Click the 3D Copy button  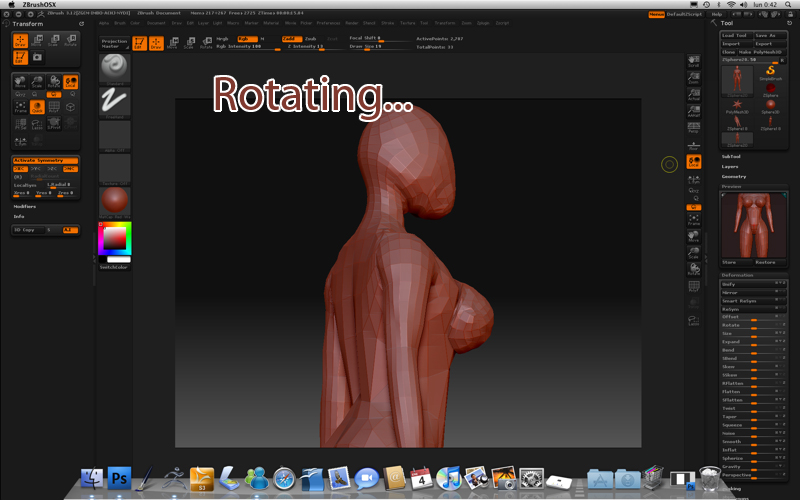click(x=29, y=230)
